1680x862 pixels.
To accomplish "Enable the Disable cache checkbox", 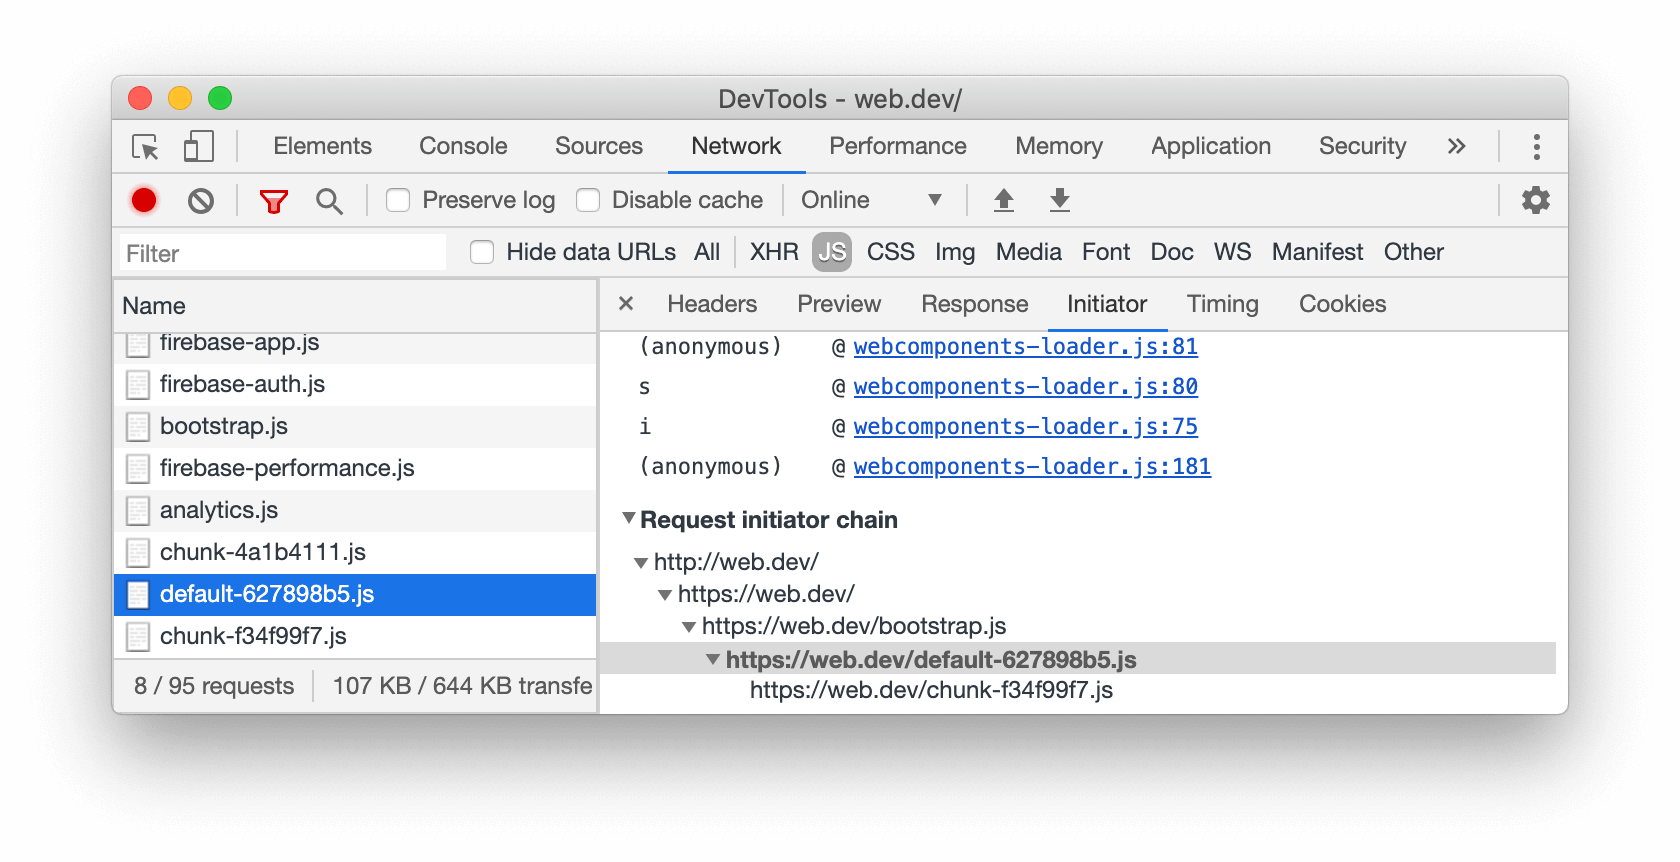I will [x=588, y=200].
